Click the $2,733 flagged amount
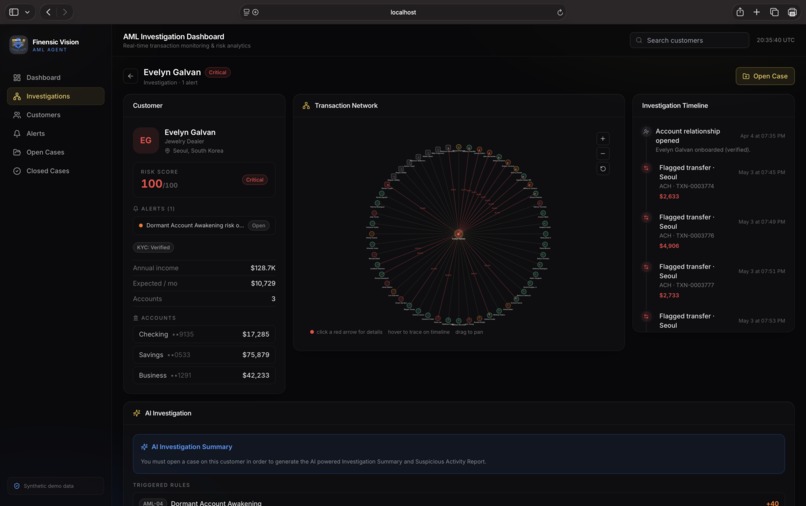Viewport: 806px width, 506px height. [x=669, y=295]
